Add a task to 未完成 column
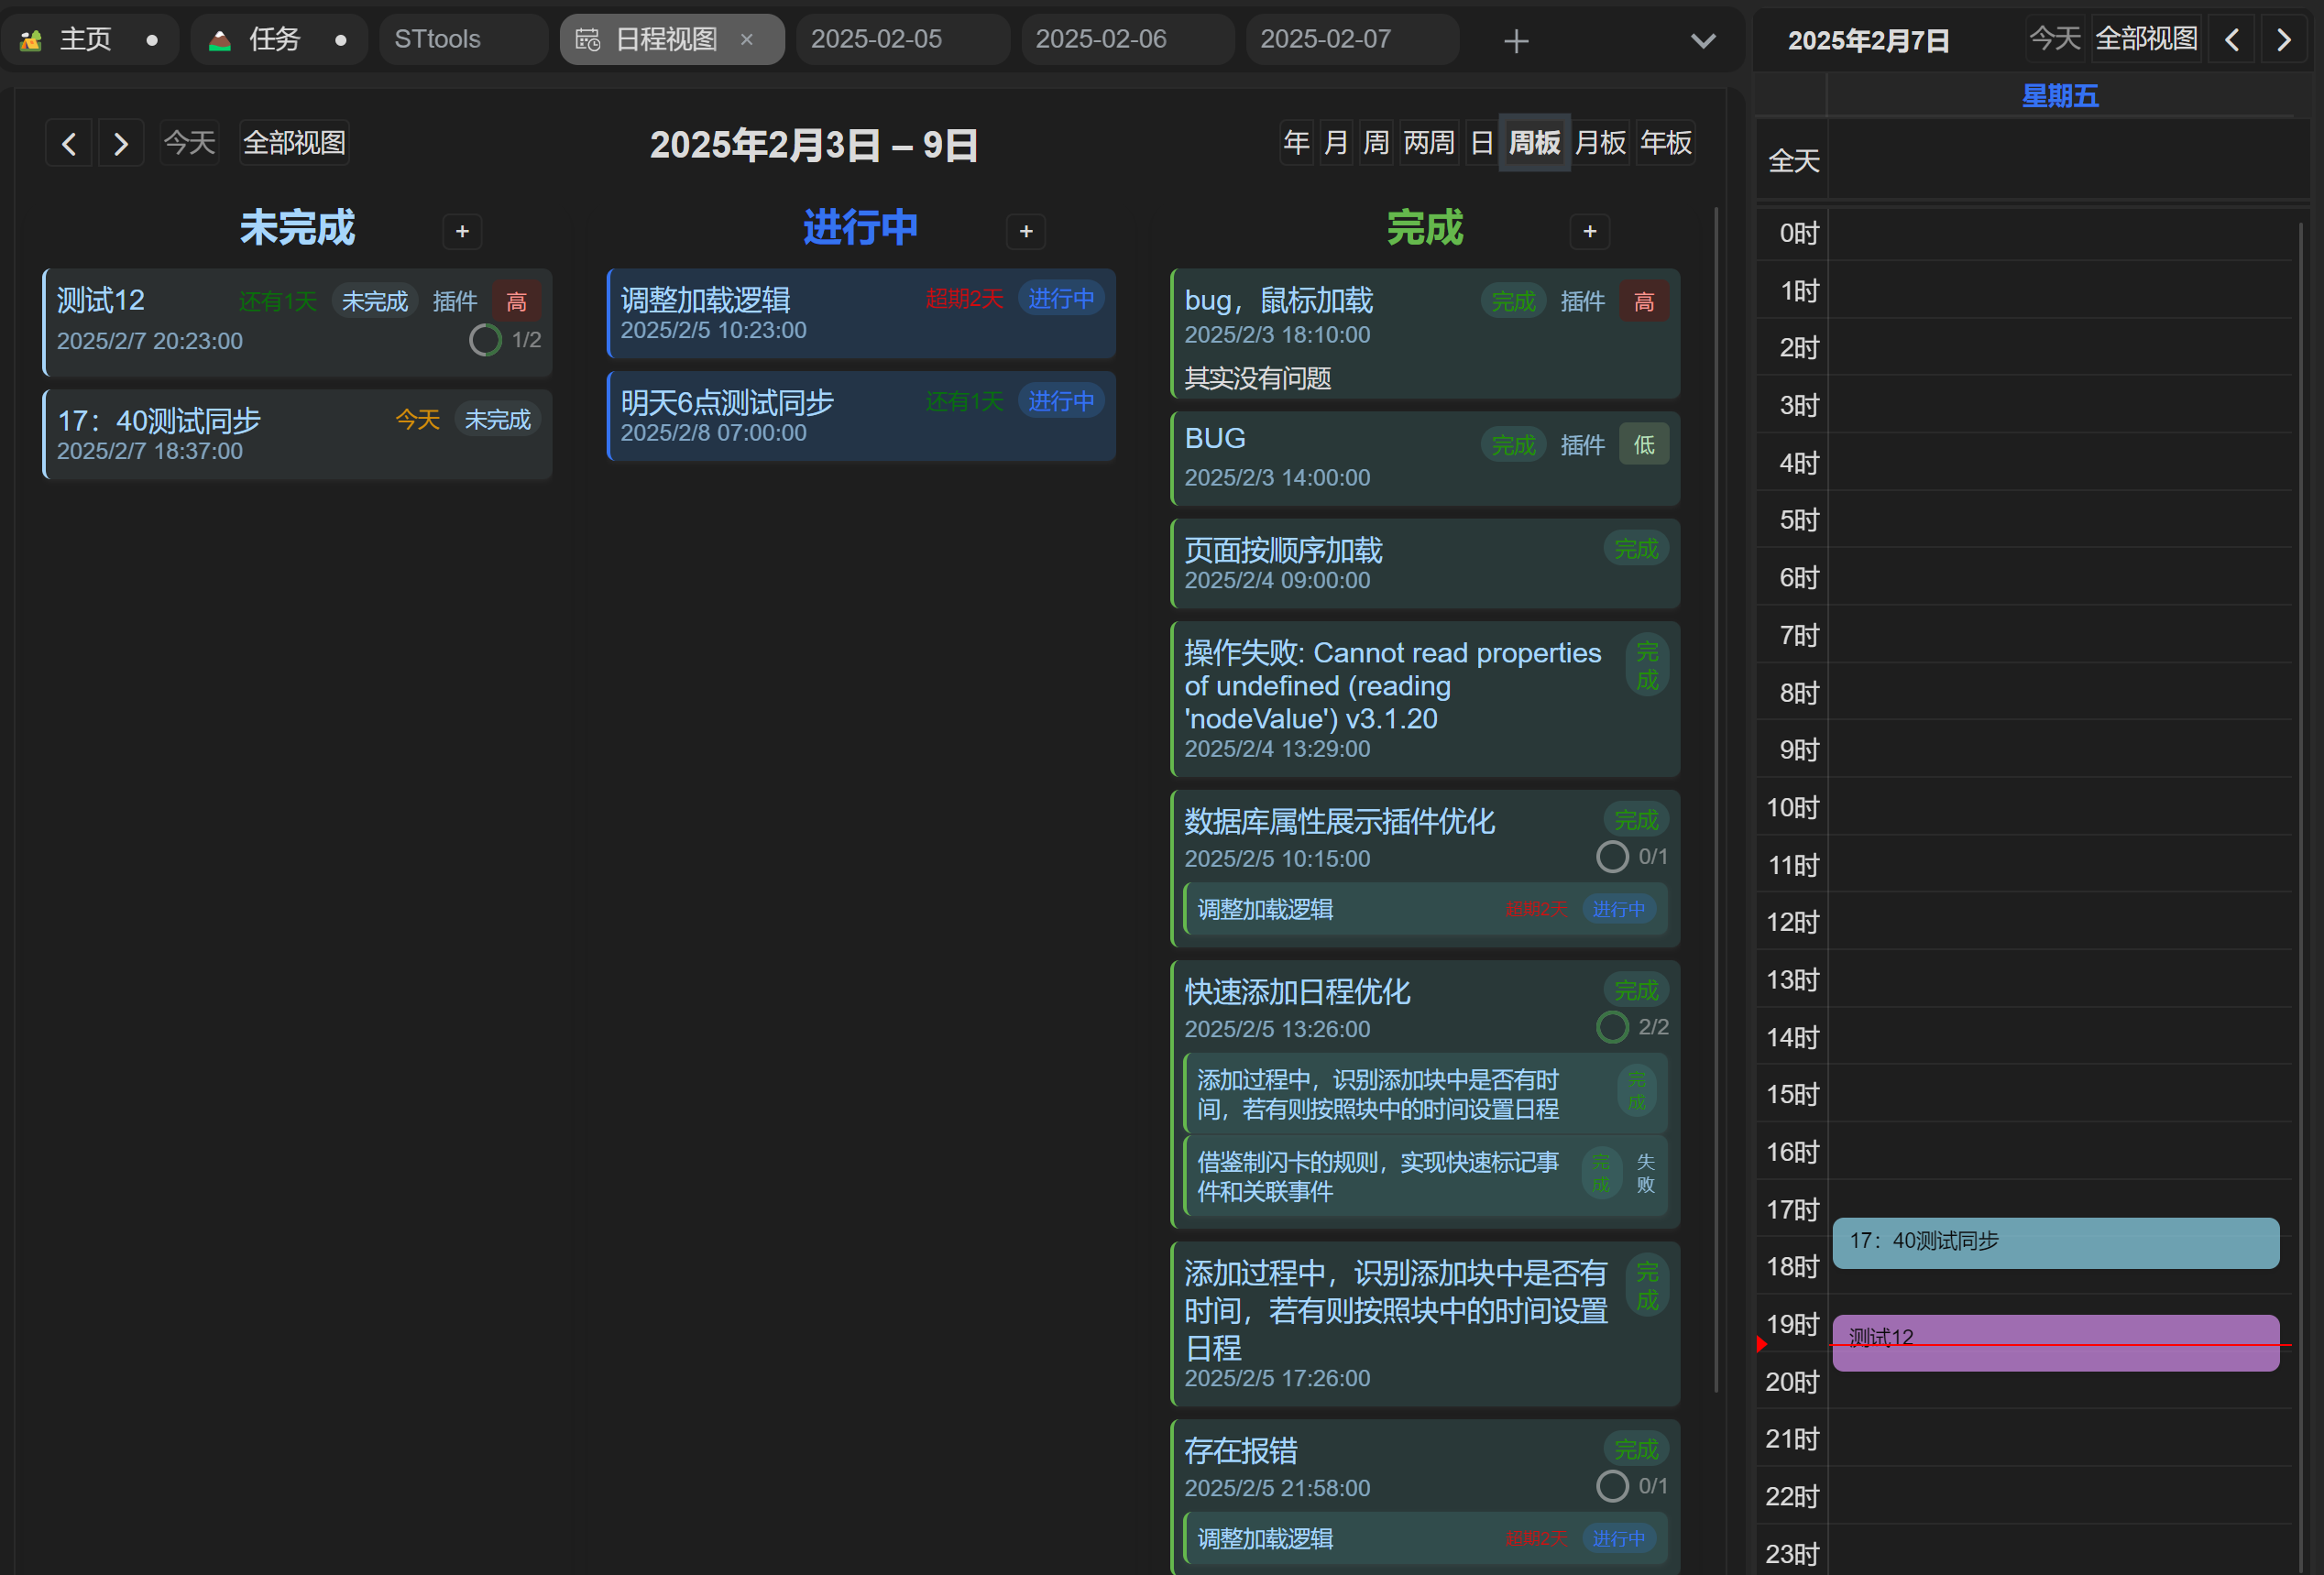 pyautogui.click(x=462, y=232)
